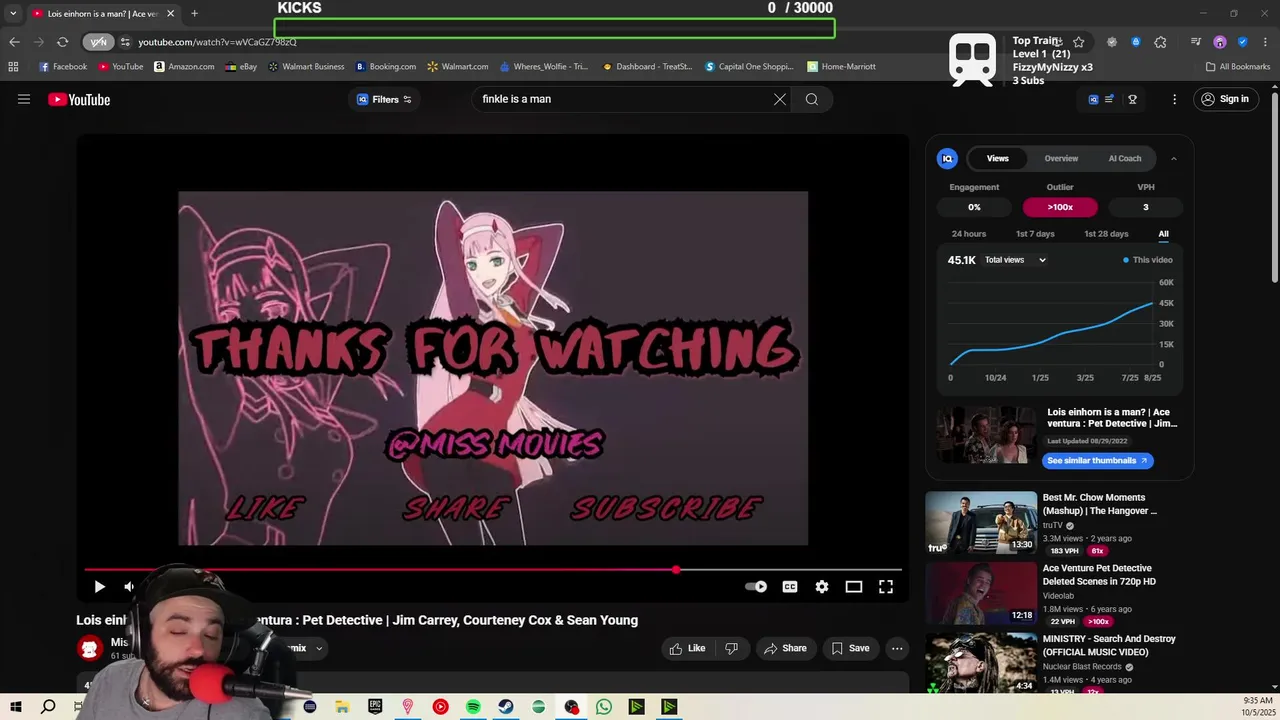Select the All time range
Viewport: 1280px width, 720px height.
(x=1163, y=234)
